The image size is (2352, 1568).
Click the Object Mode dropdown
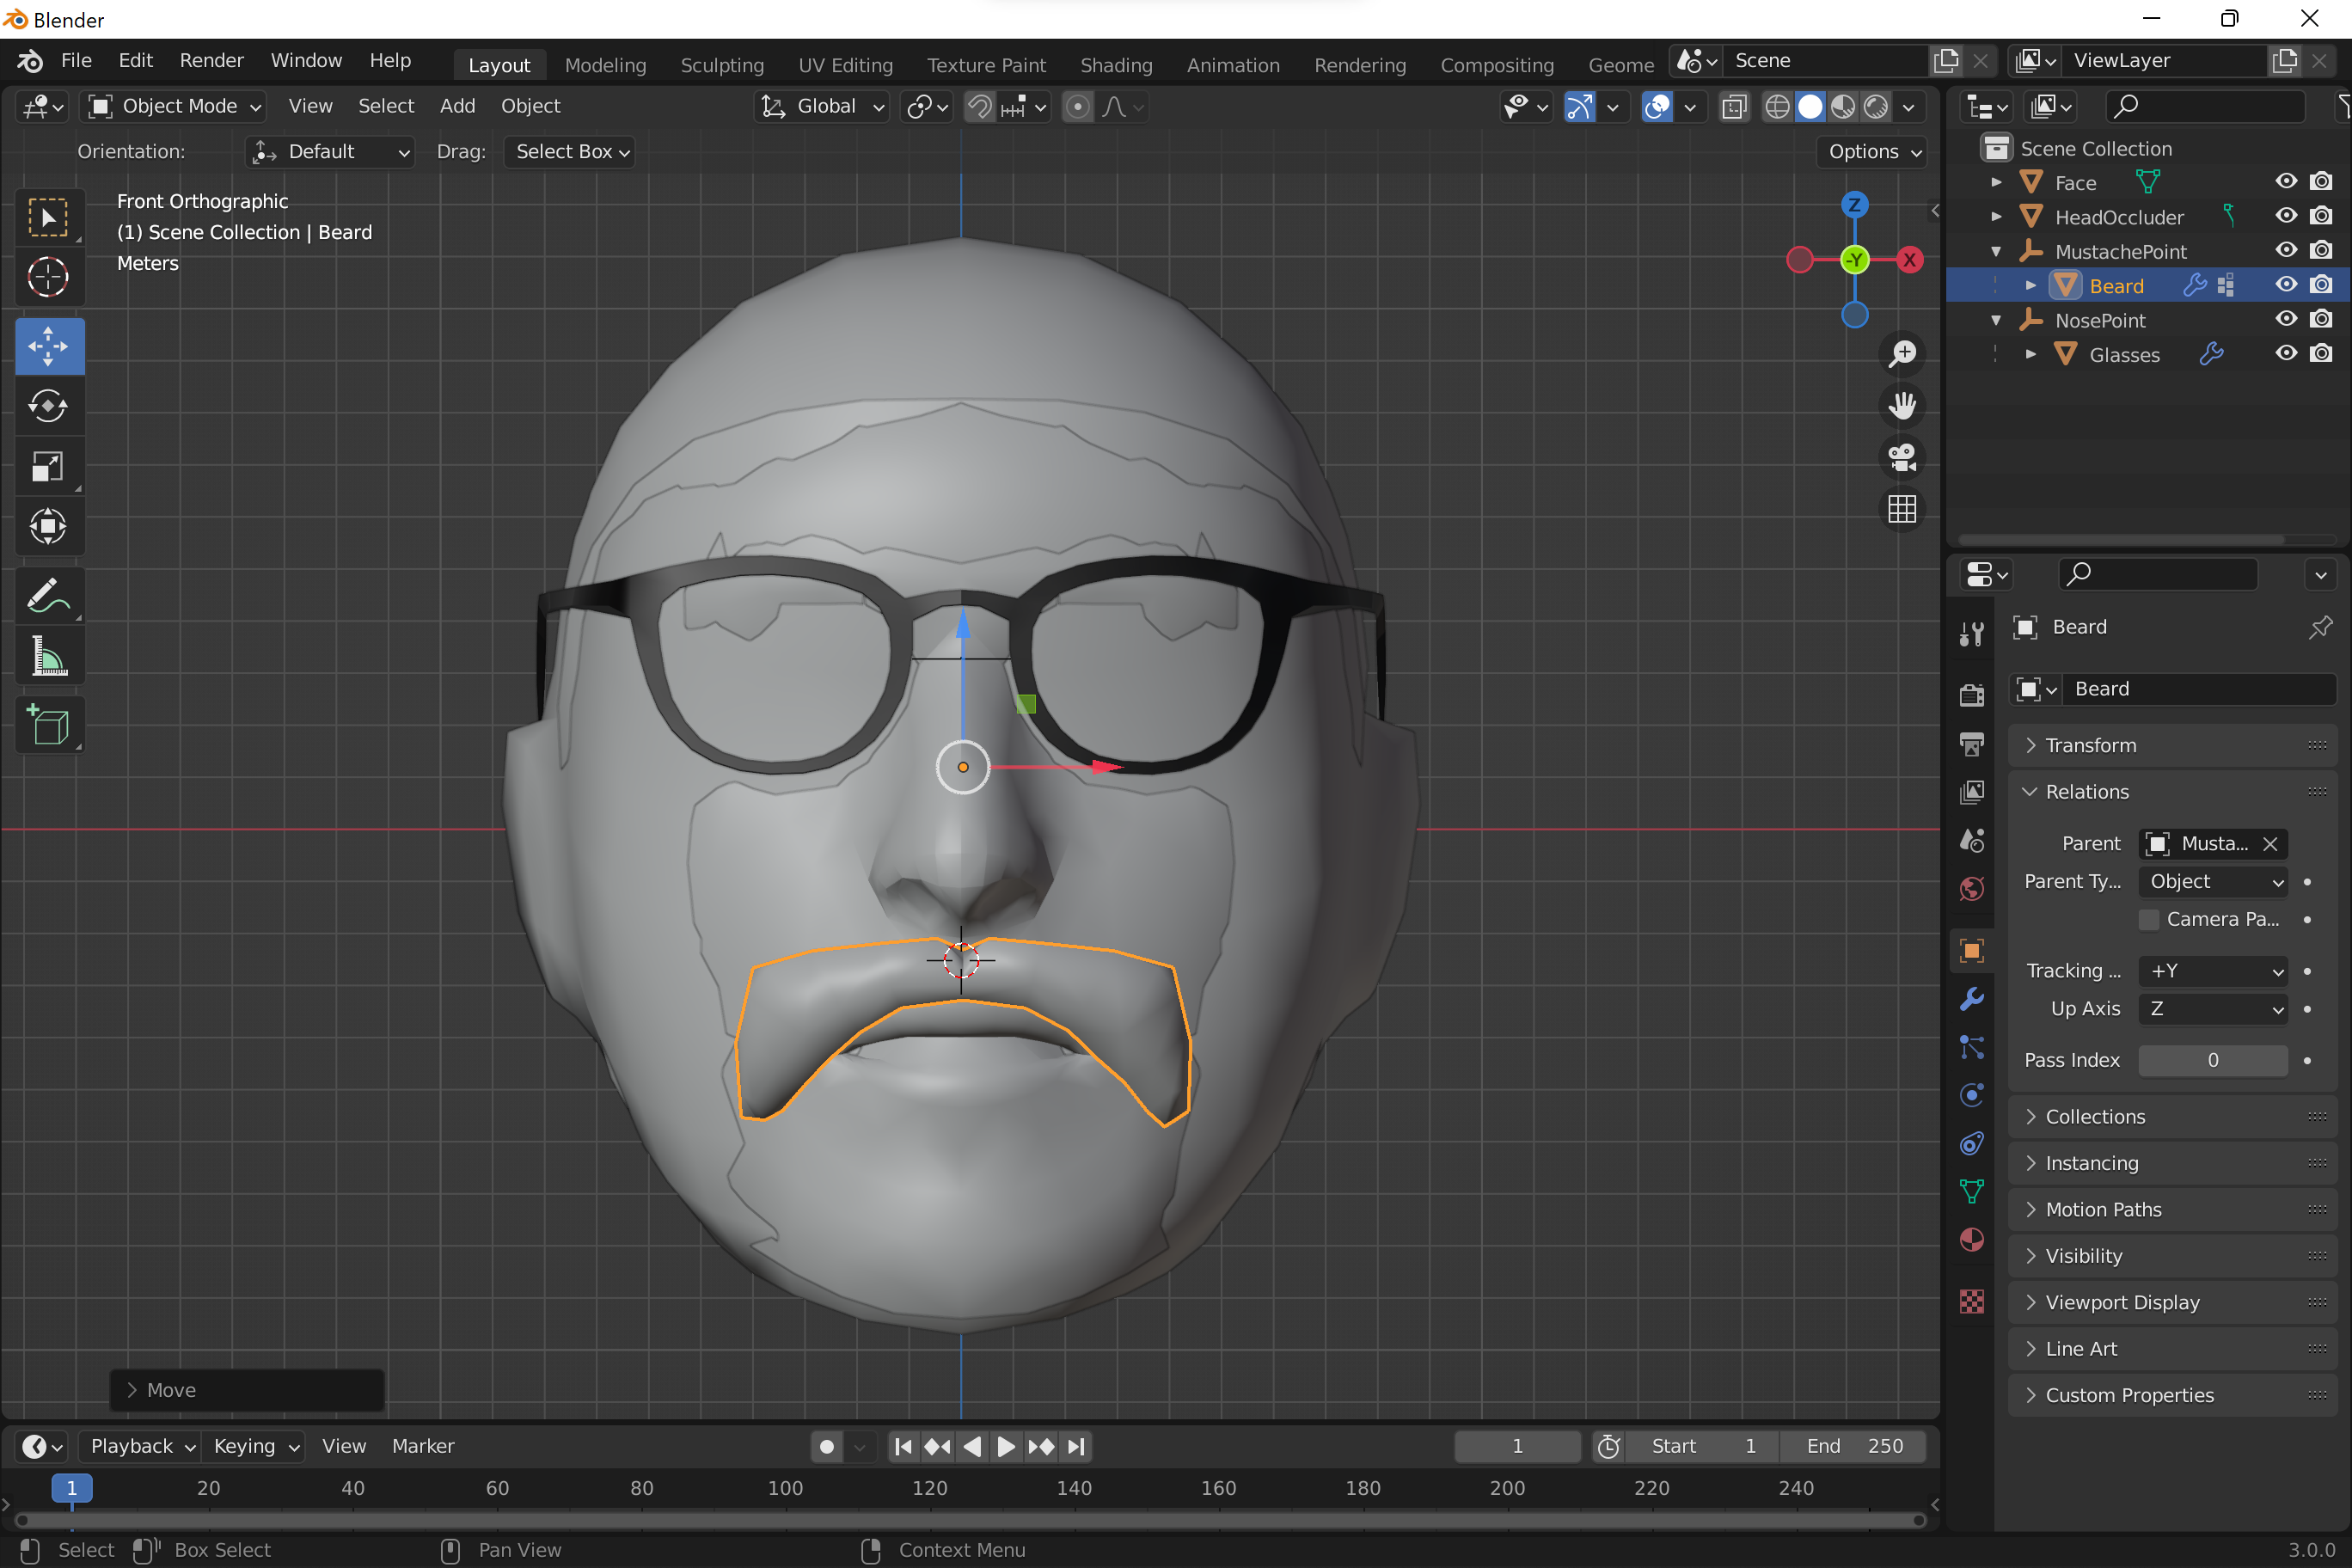[x=175, y=107]
